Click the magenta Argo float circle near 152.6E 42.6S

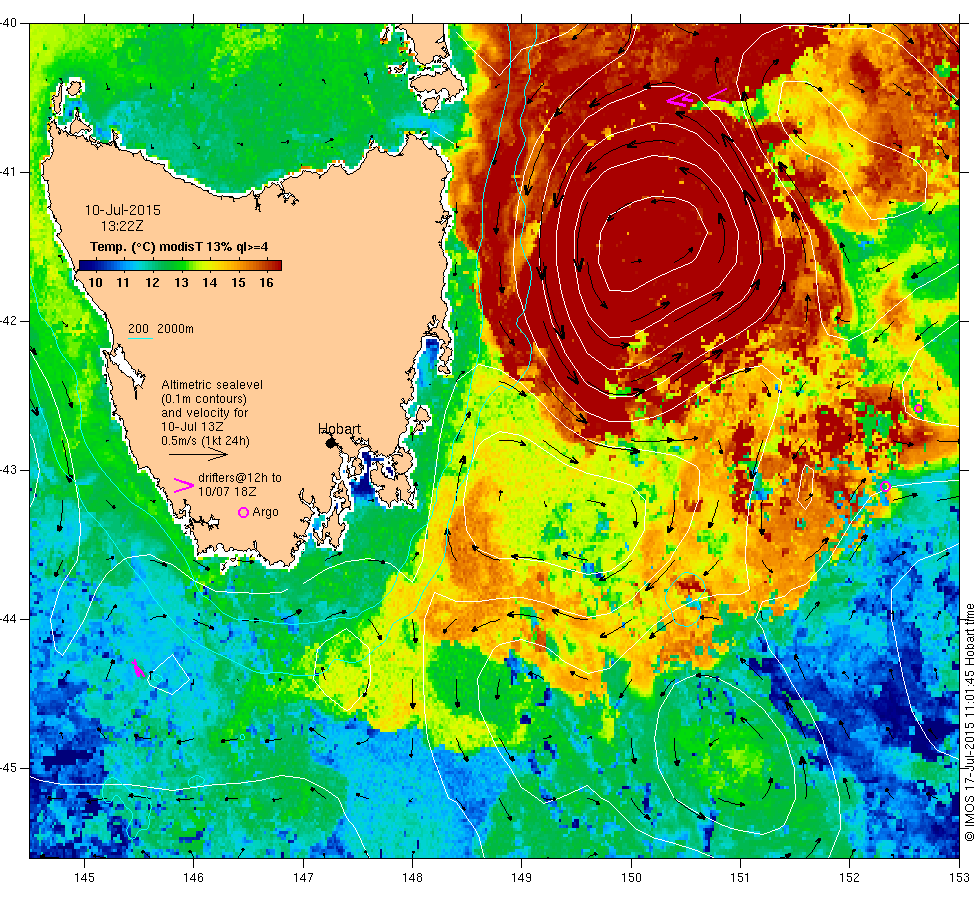[x=918, y=409]
